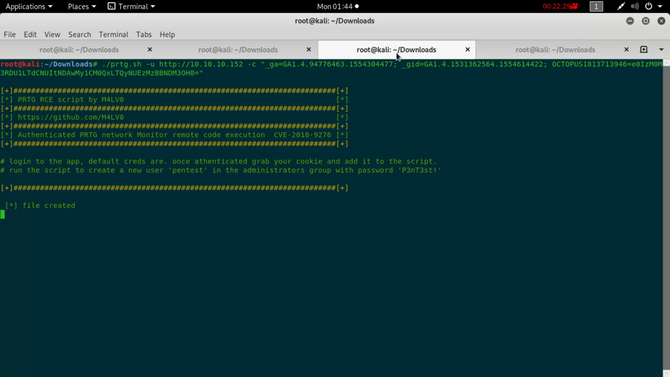The height and width of the screenshot is (377, 670).
Task: Open the Help menu
Action: click(167, 34)
